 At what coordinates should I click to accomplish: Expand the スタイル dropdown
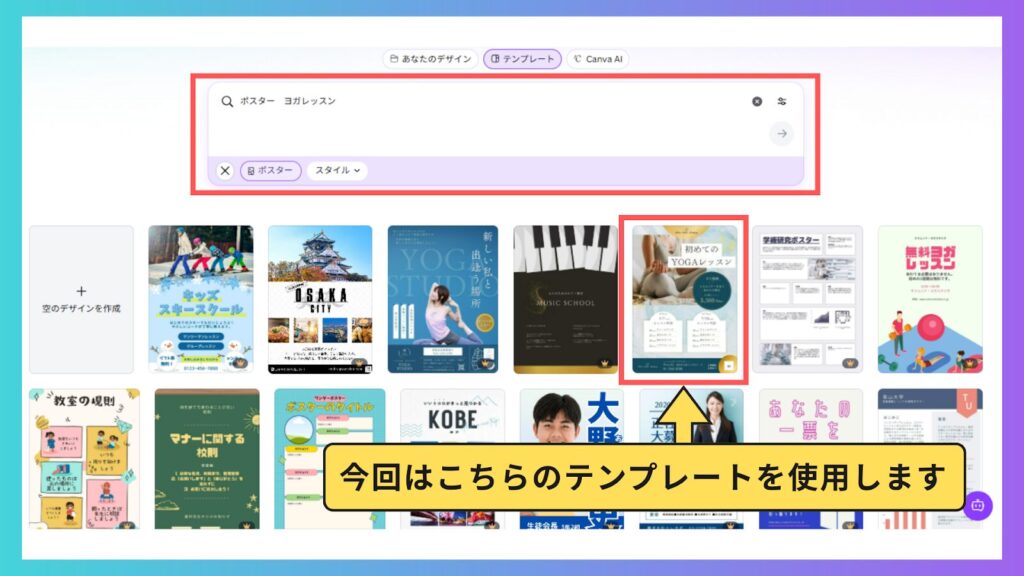pyautogui.click(x=337, y=171)
